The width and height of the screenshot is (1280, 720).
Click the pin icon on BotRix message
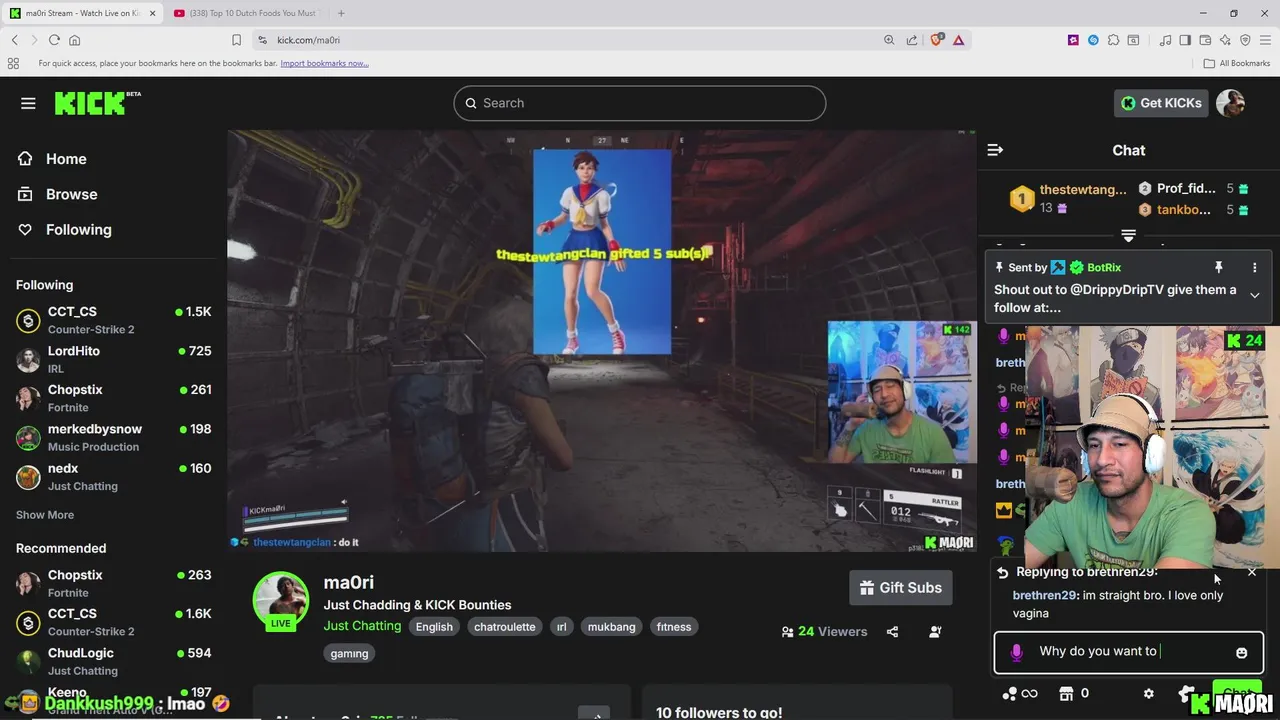point(1218,268)
